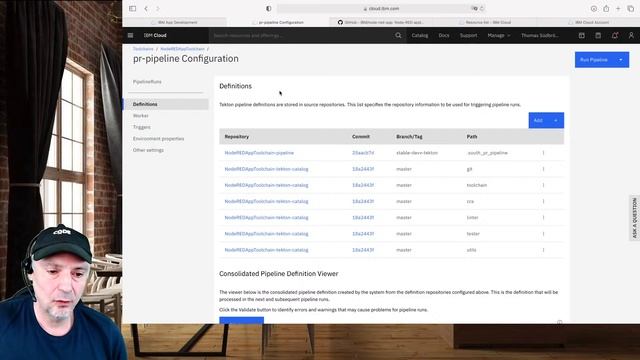640x360 pixels.
Task: Switch to the Resource list browser tab
Action: [x=484, y=22]
